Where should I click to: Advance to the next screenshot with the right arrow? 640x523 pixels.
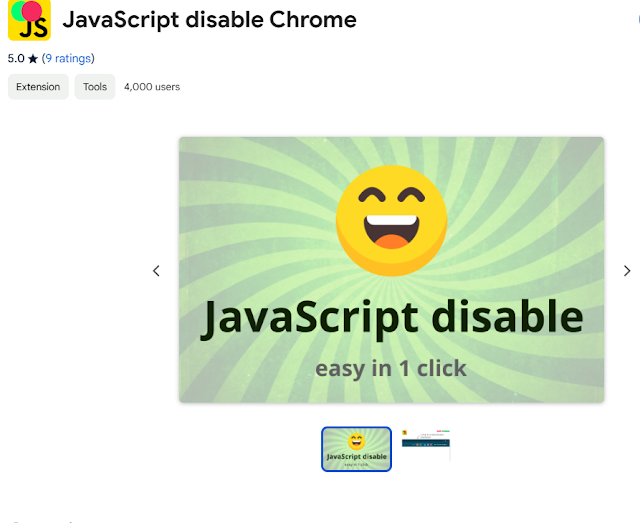coord(627,271)
